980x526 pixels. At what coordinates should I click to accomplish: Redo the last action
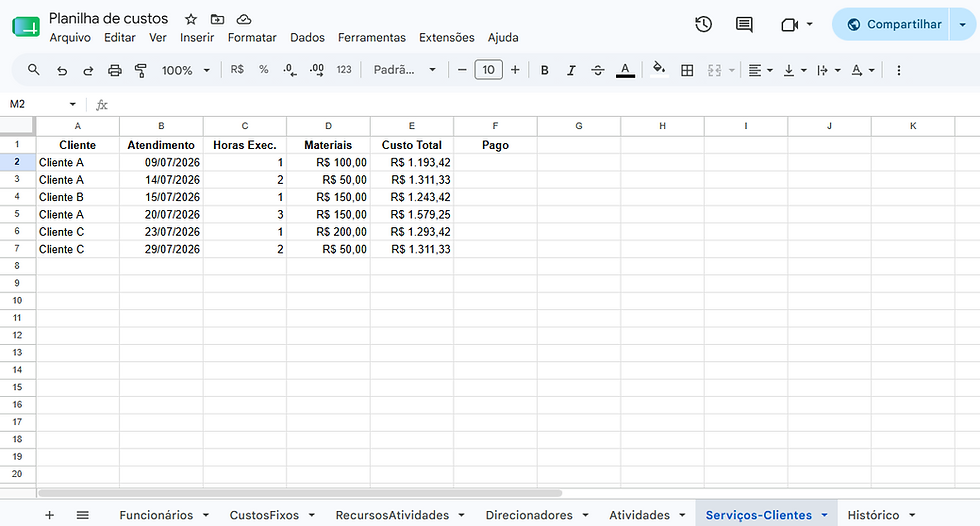pyautogui.click(x=88, y=70)
